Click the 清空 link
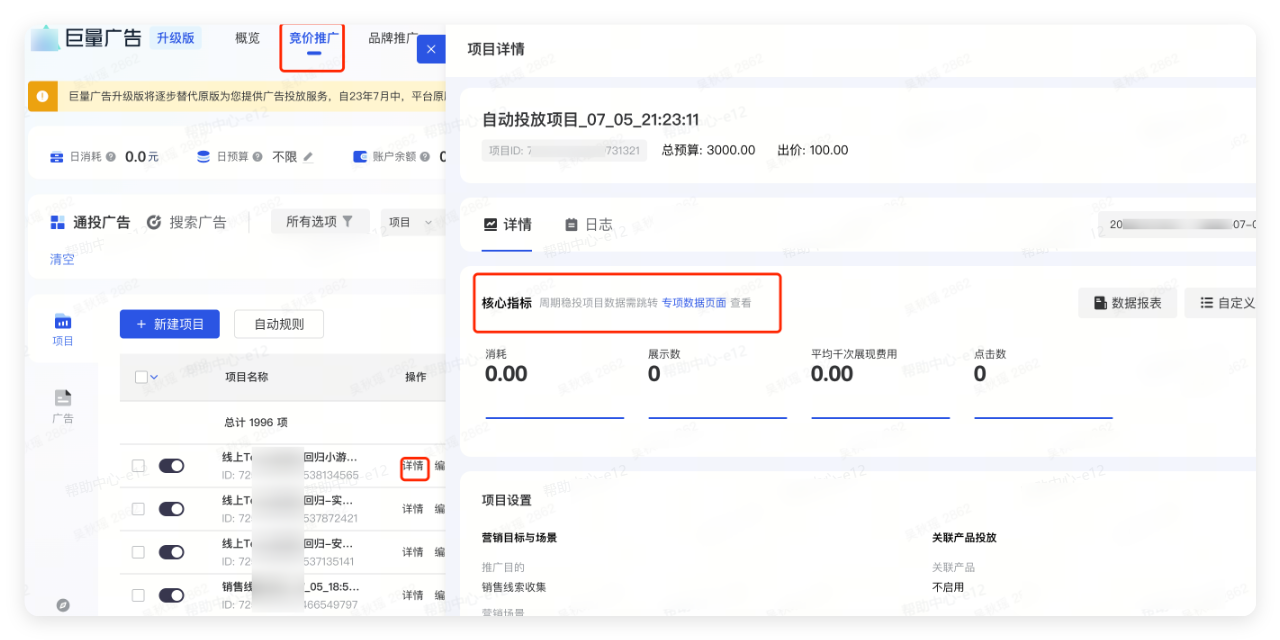This screenshot has width=1280, height=640. (x=62, y=259)
